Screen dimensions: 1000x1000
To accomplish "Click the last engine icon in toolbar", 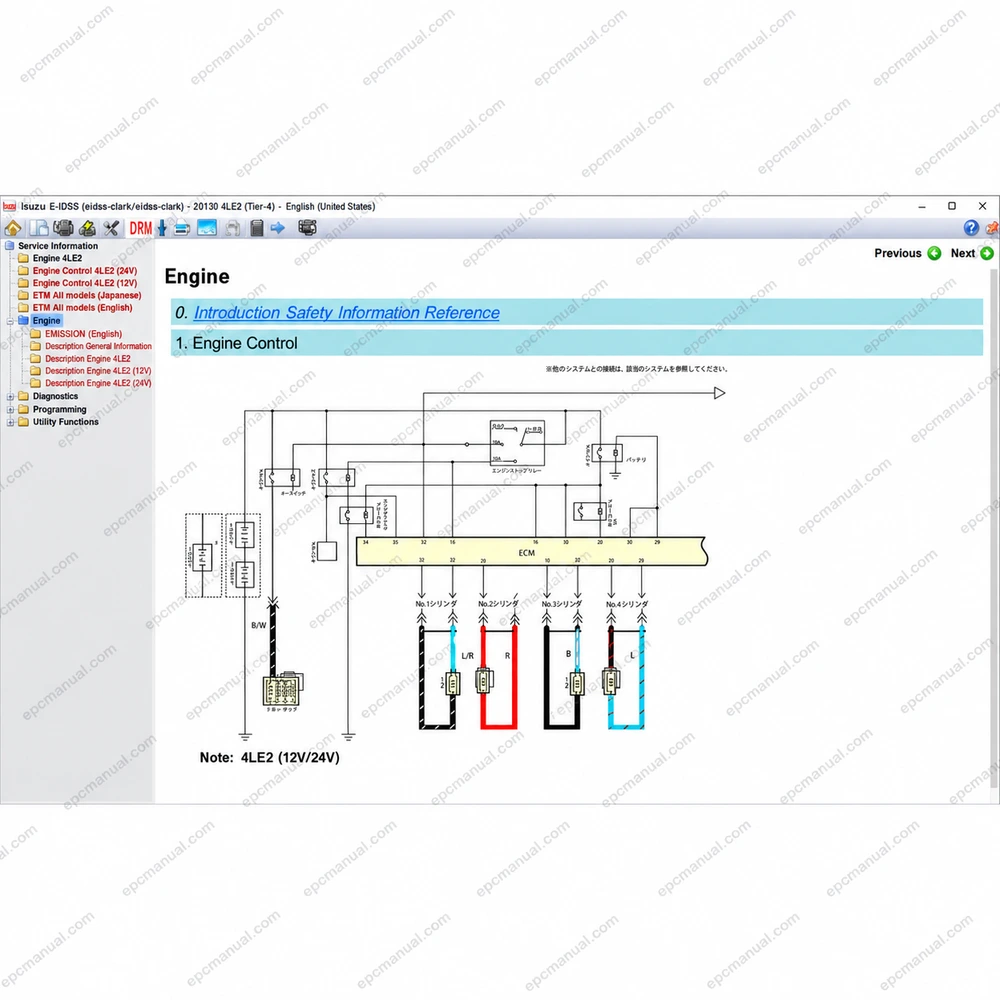I will point(307,227).
